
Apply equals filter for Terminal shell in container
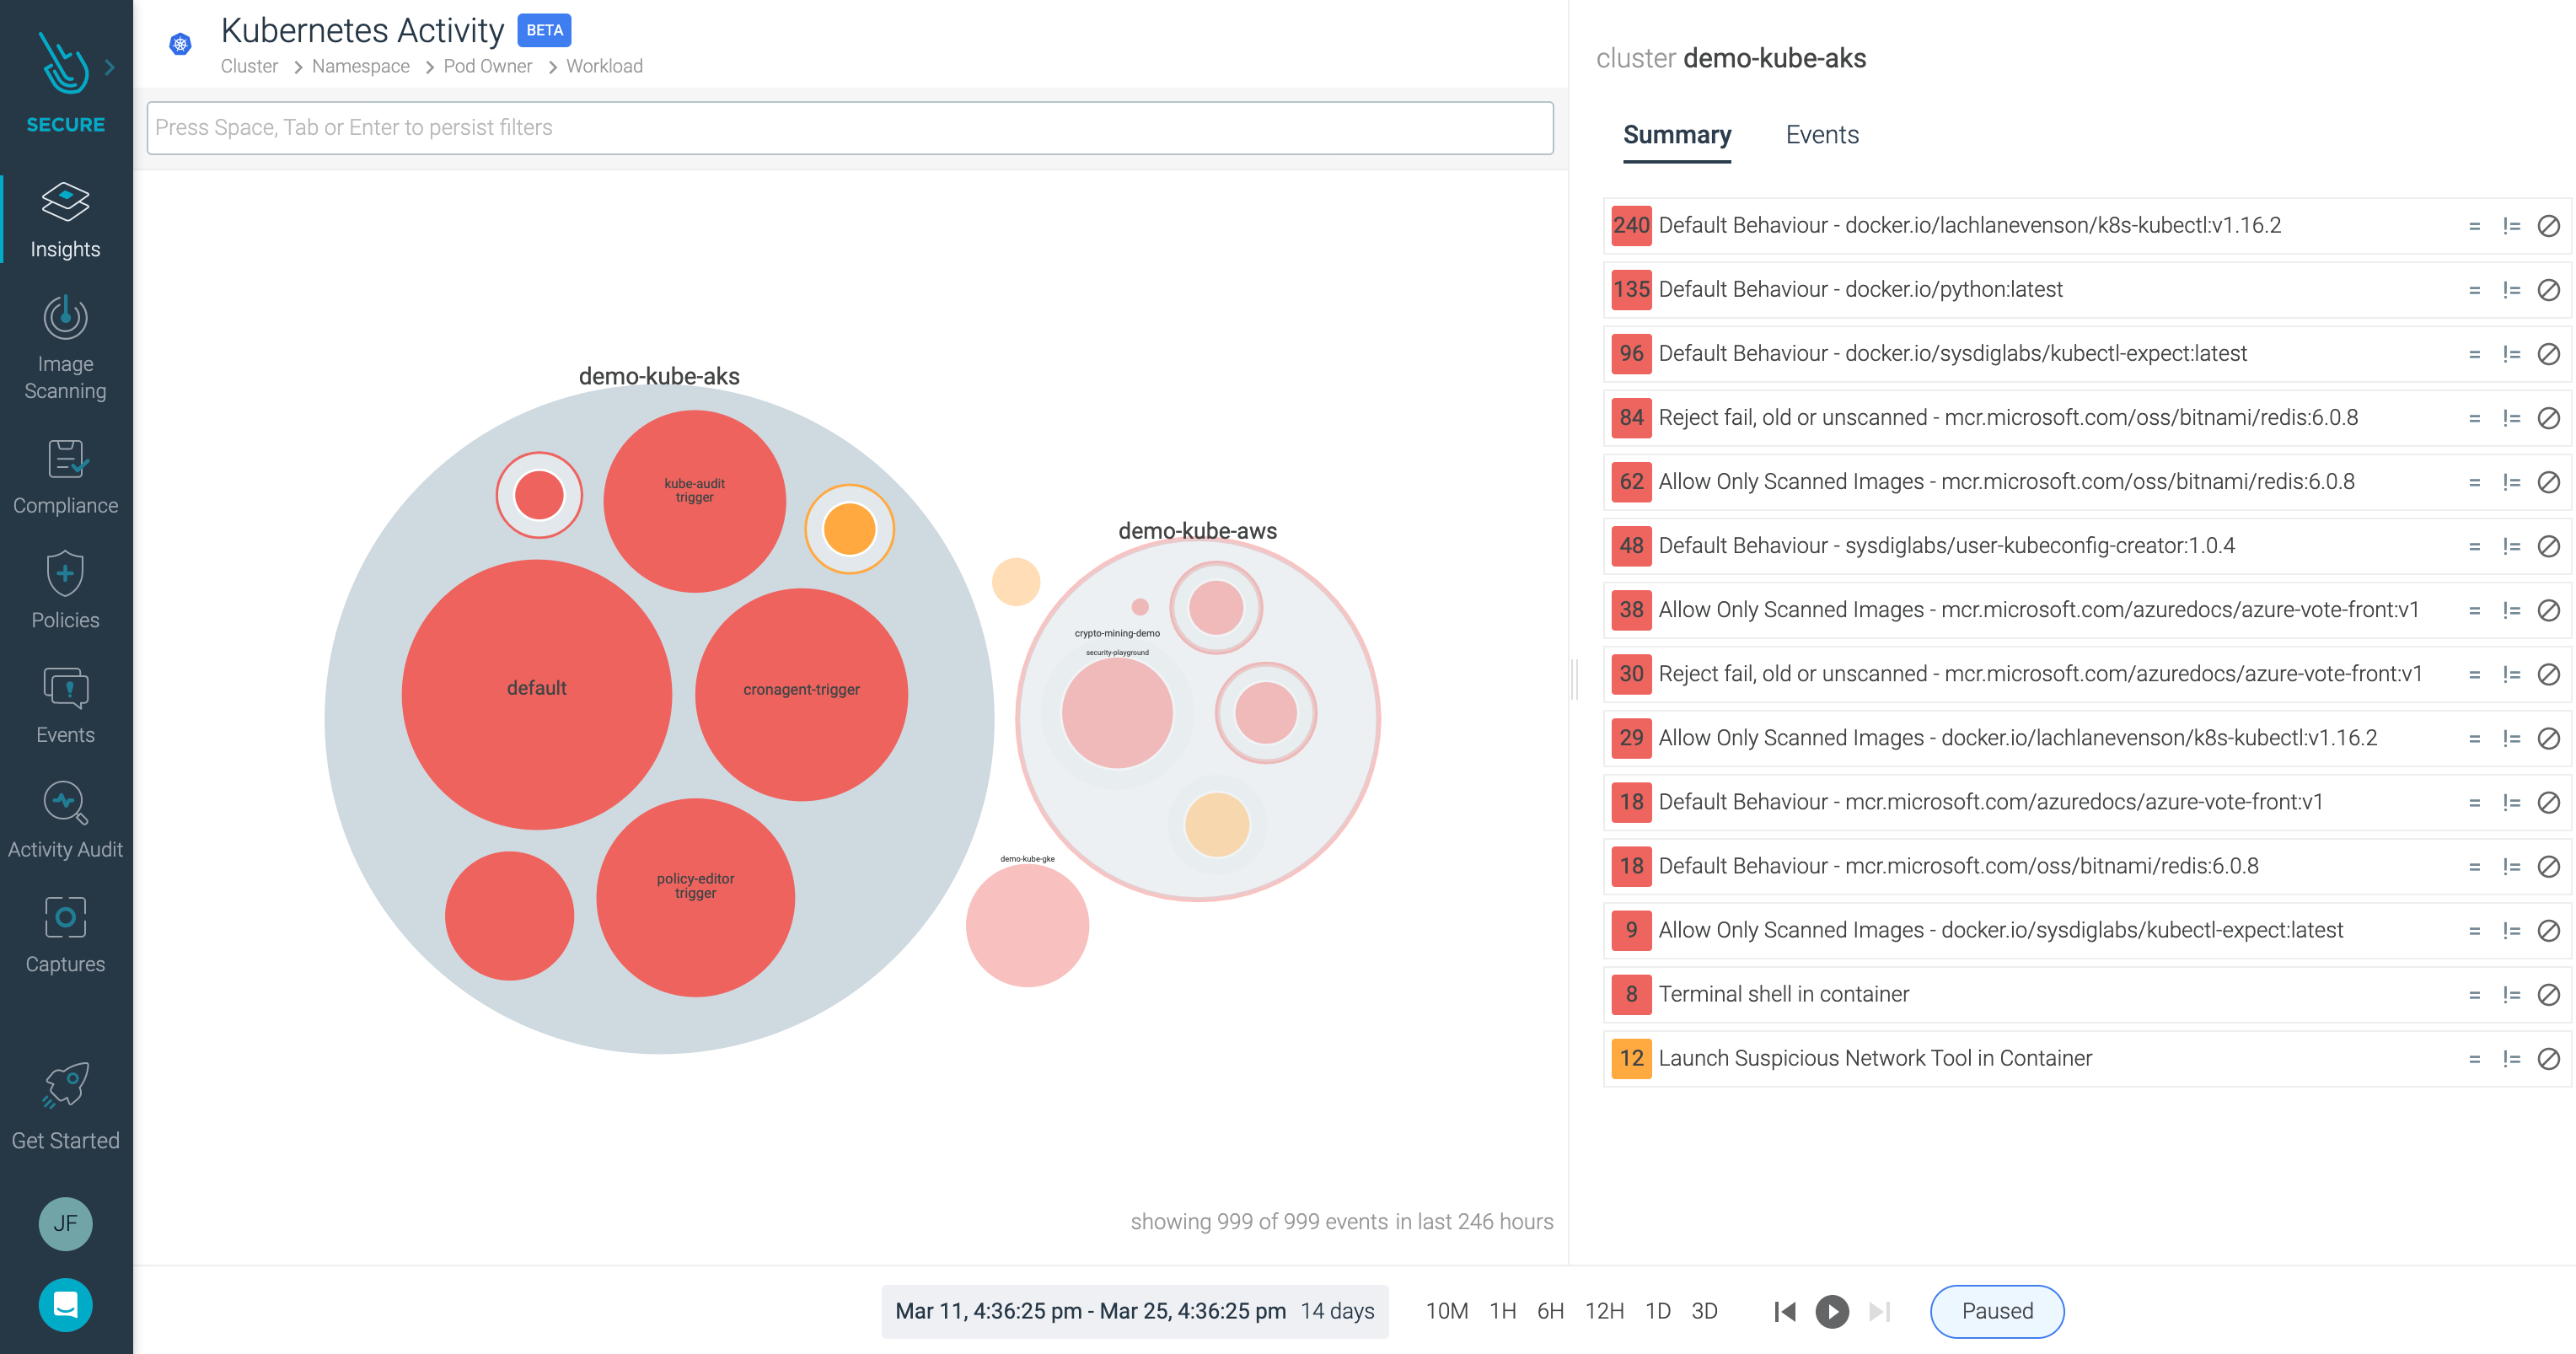(2474, 995)
